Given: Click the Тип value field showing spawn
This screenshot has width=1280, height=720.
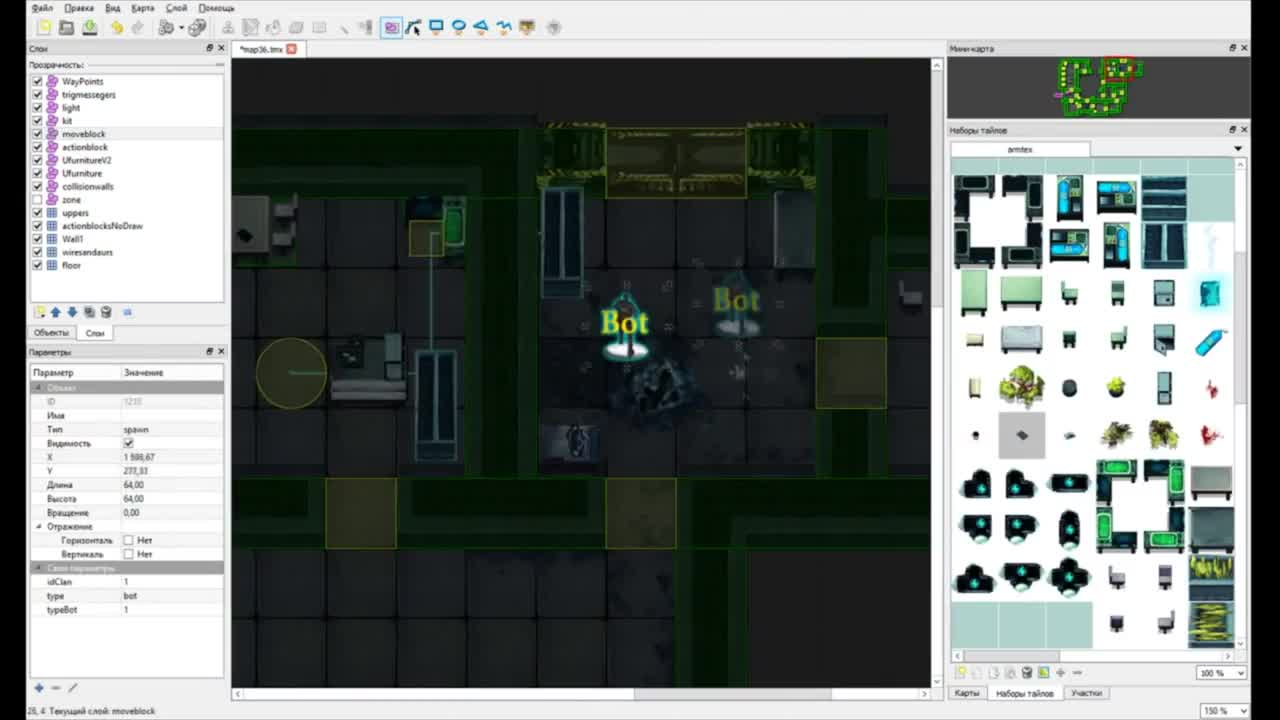Looking at the screenshot, I should click(x=171, y=429).
